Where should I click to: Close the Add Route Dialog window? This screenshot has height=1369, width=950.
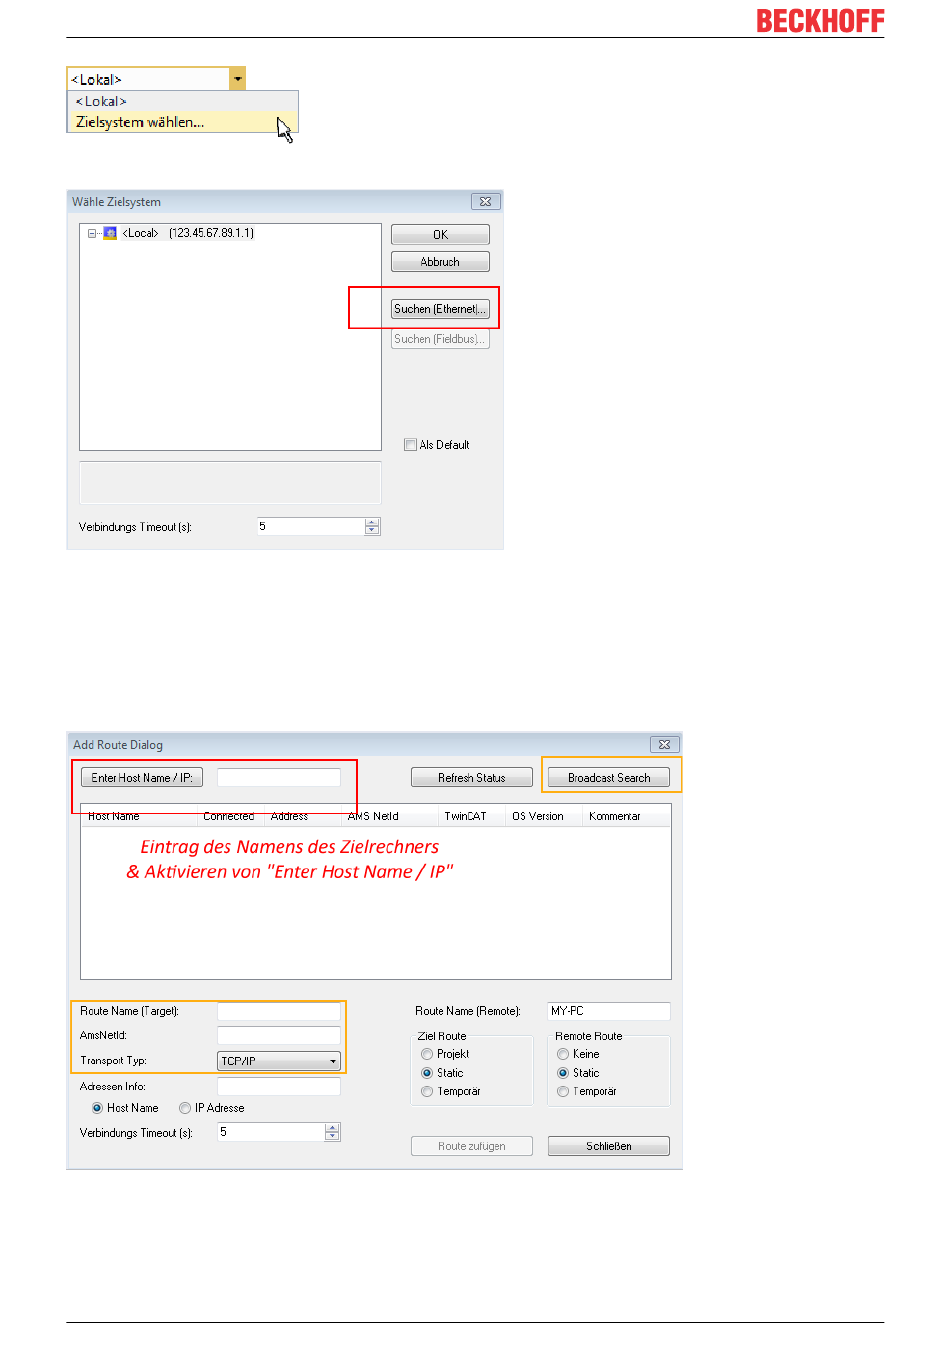pyautogui.click(x=664, y=744)
